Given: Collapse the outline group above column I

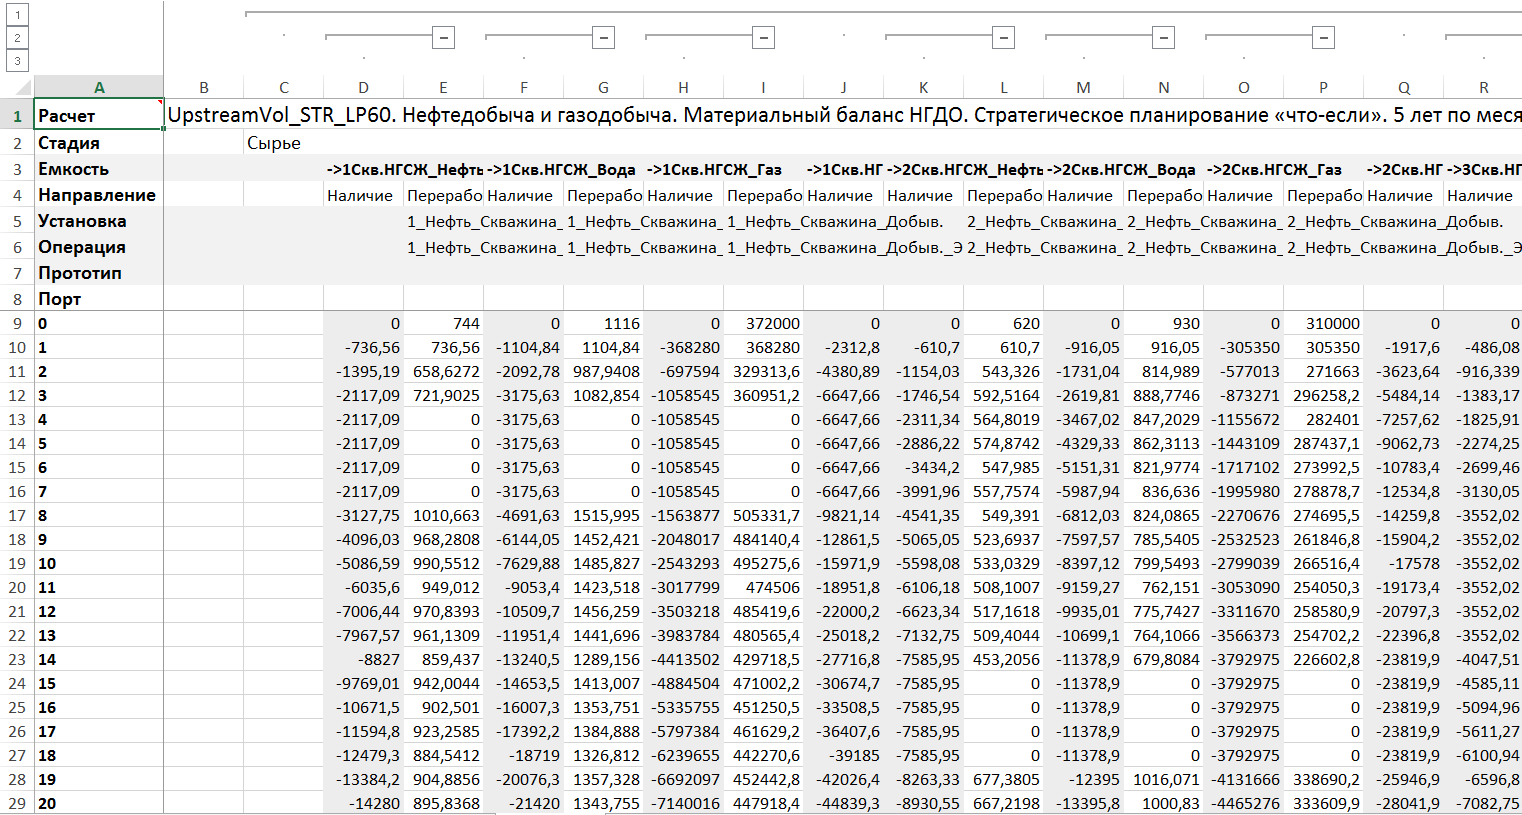Looking at the screenshot, I should (x=763, y=38).
